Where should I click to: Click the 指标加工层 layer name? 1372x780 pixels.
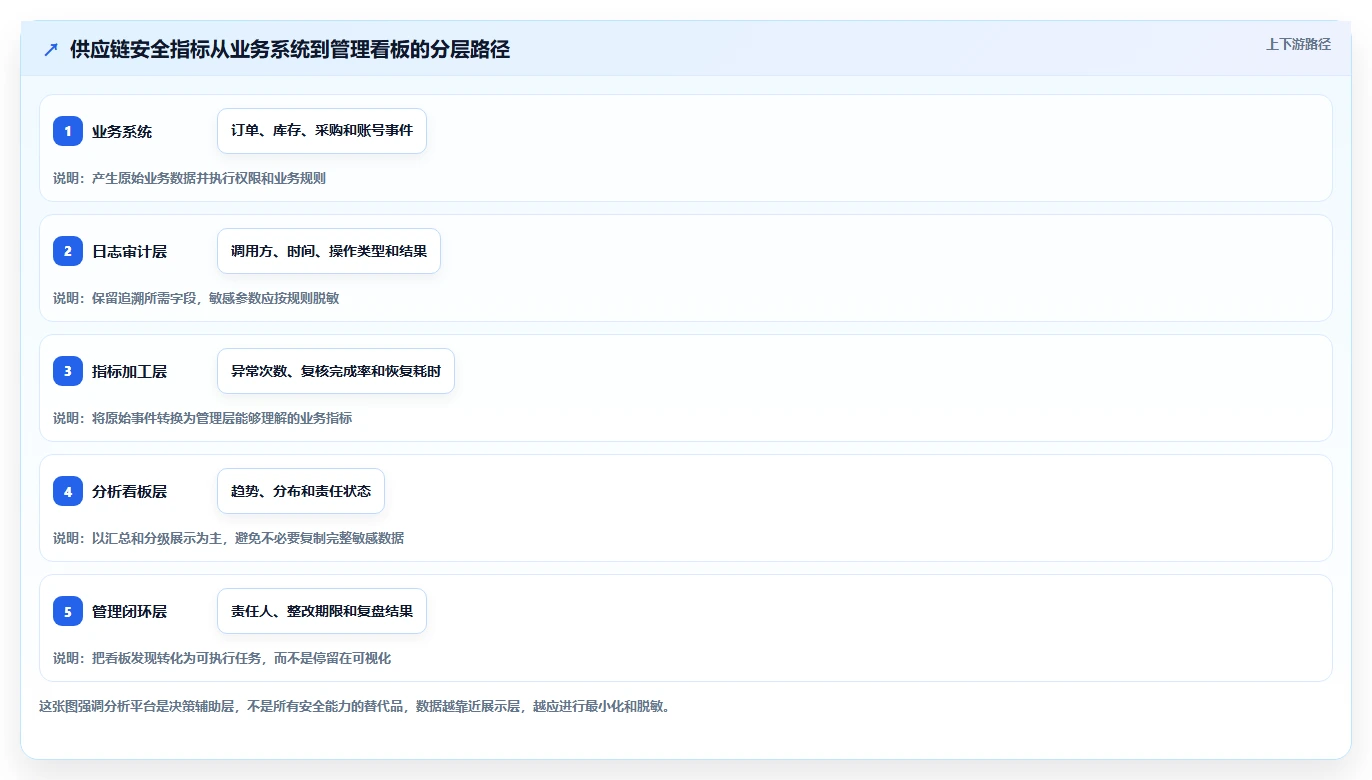point(129,372)
